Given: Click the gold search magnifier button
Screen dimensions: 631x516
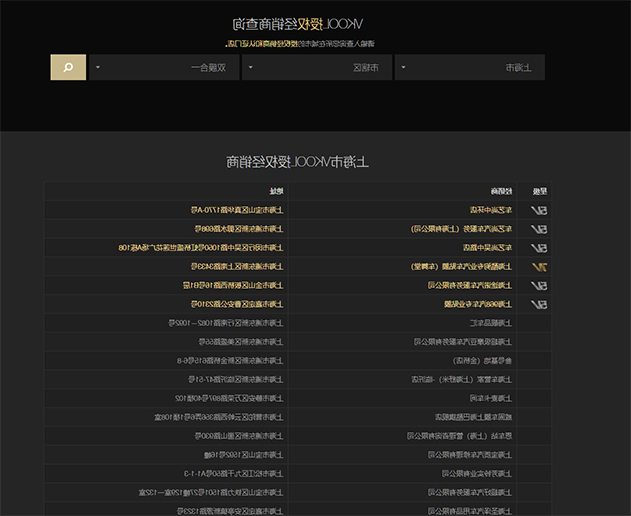Looking at the screenshot, I should [68, 67].
